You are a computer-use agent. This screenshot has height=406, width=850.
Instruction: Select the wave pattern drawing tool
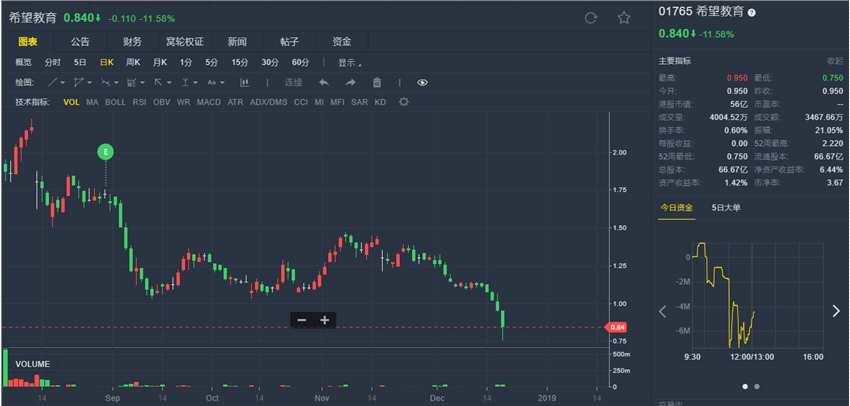click(x=105, y=82)
